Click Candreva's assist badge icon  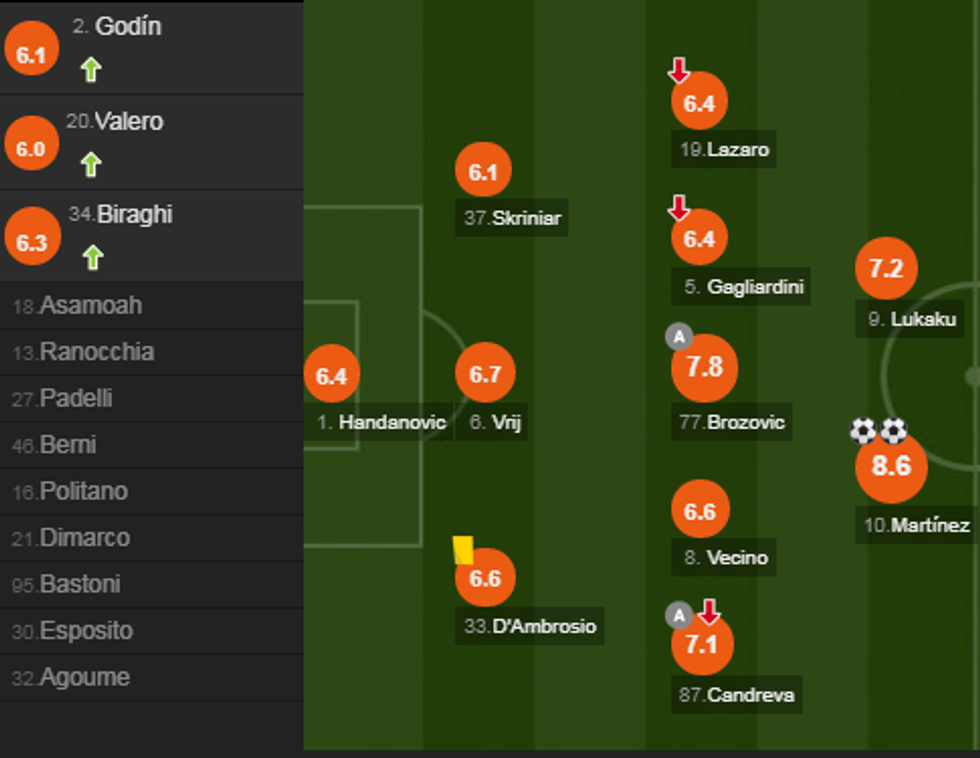click(x=679, y=615)
